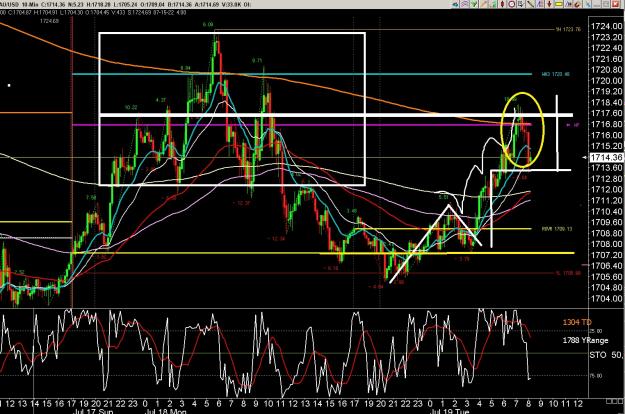This screenshot has height=414, width=625.
Task: Select the black trend line tool icon
Action: pyautogui.click(x=530, y=4)
